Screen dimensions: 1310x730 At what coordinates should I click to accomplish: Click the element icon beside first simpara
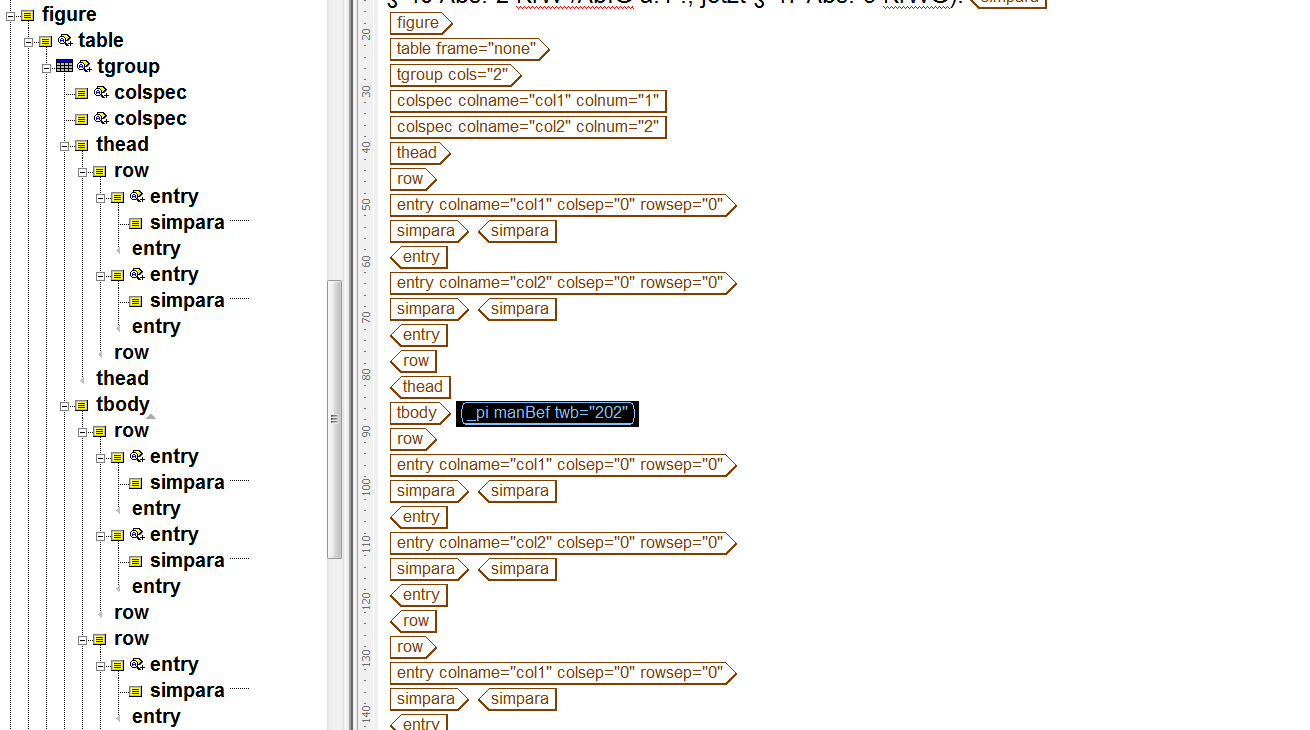coord(134,222)
